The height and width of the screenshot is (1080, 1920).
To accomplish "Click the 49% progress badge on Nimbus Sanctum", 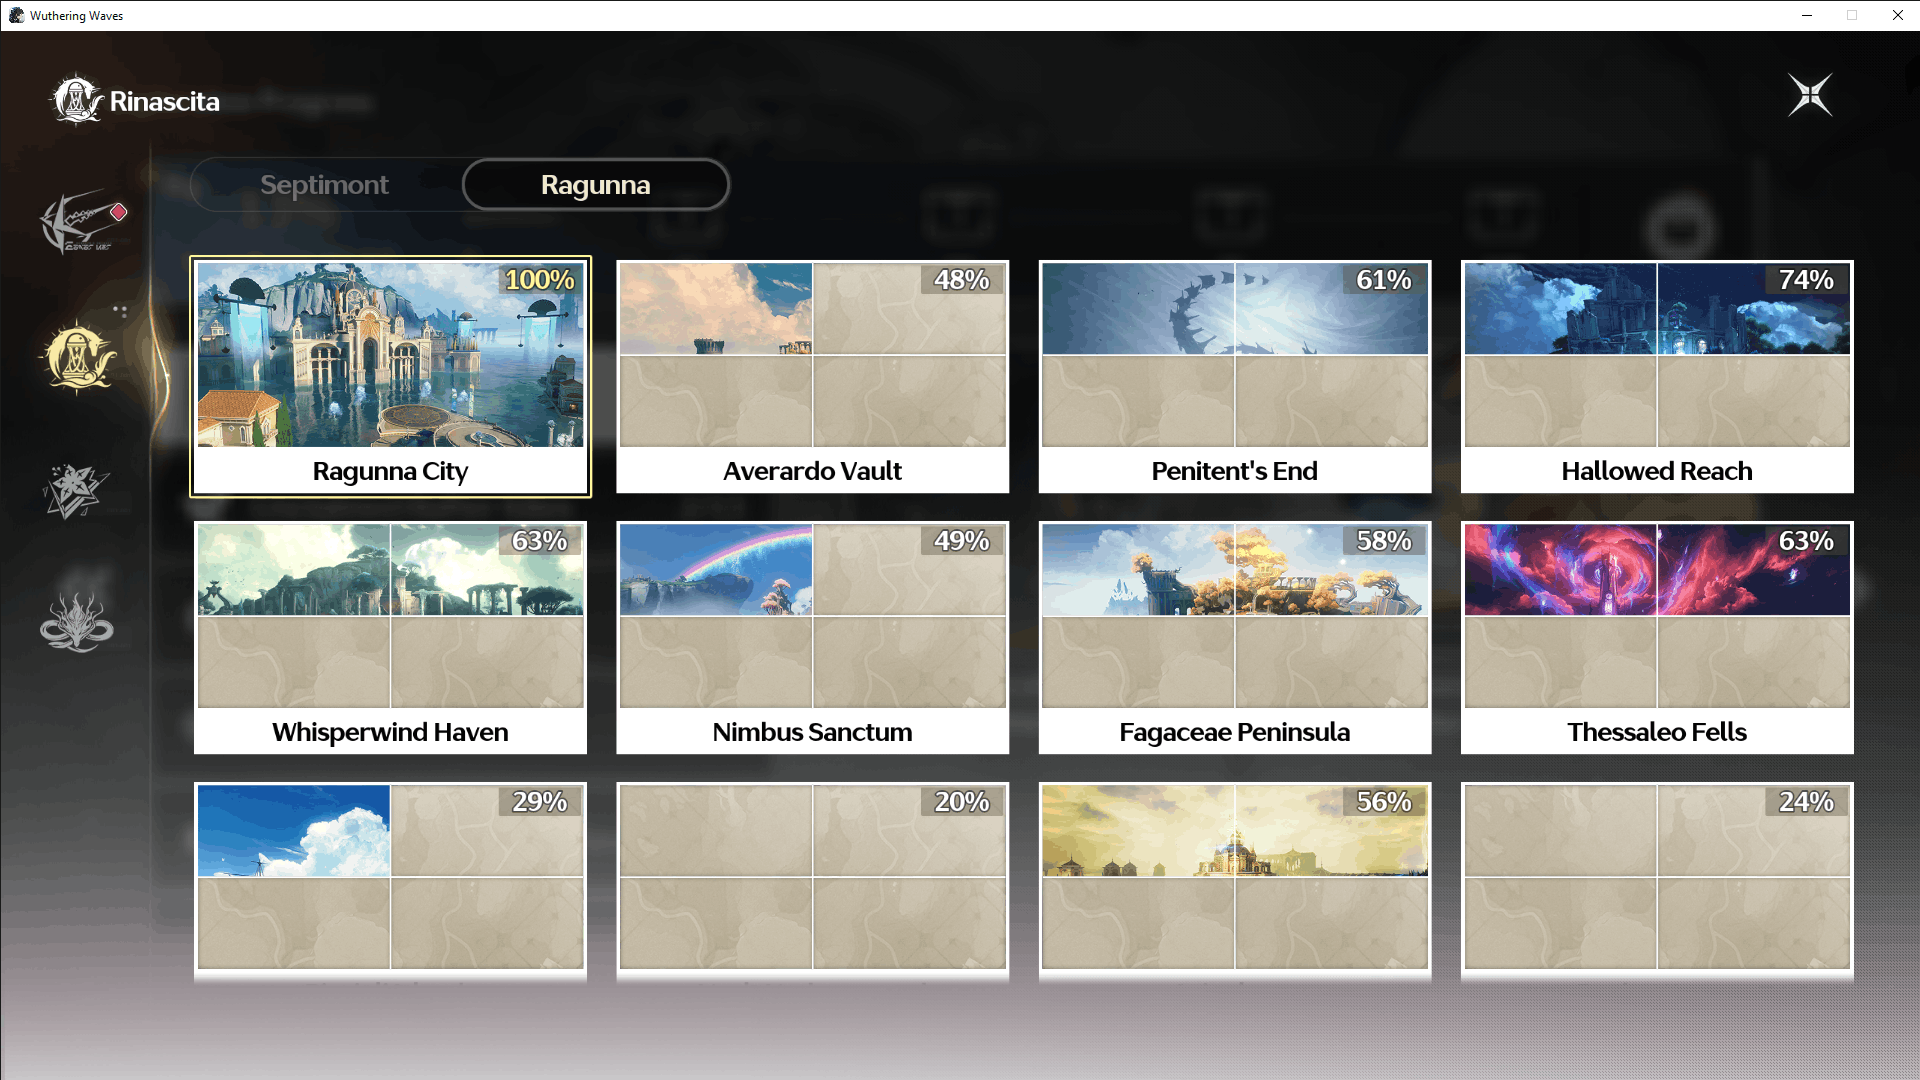I will tap(962, 541).
